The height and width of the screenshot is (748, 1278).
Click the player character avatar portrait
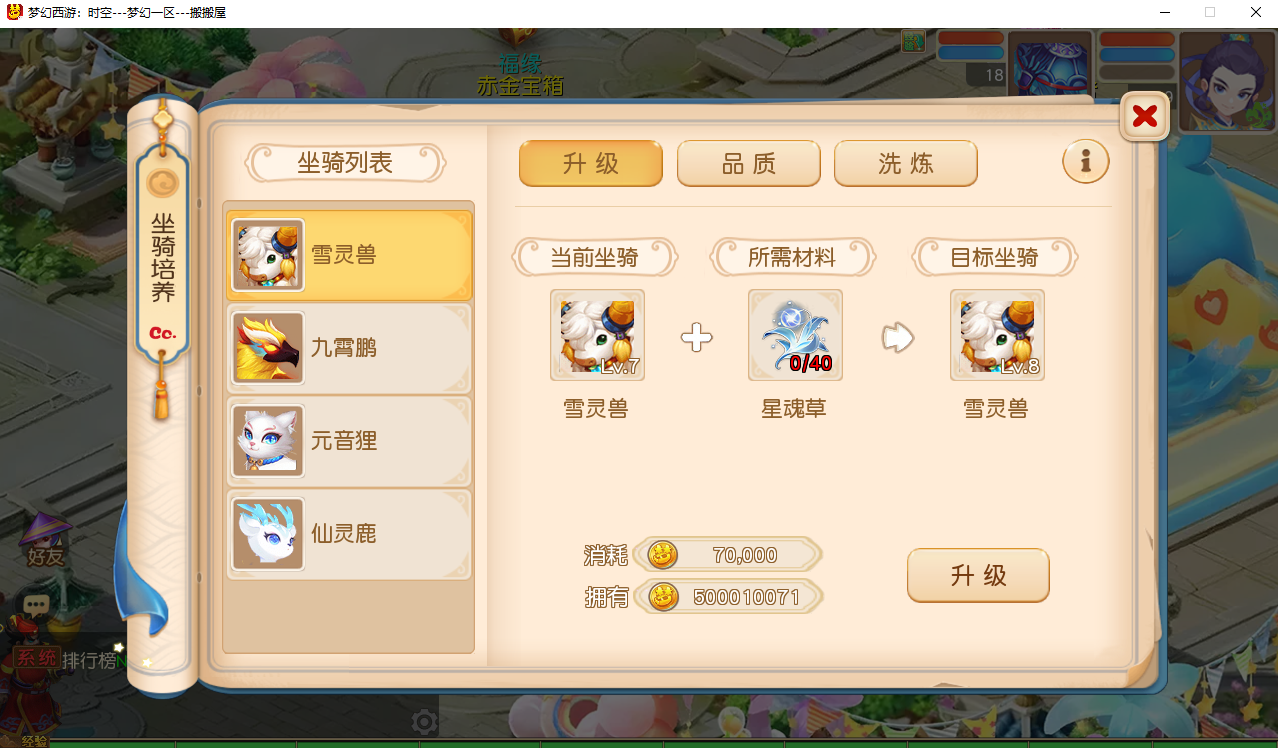(x=1226, y=81)
